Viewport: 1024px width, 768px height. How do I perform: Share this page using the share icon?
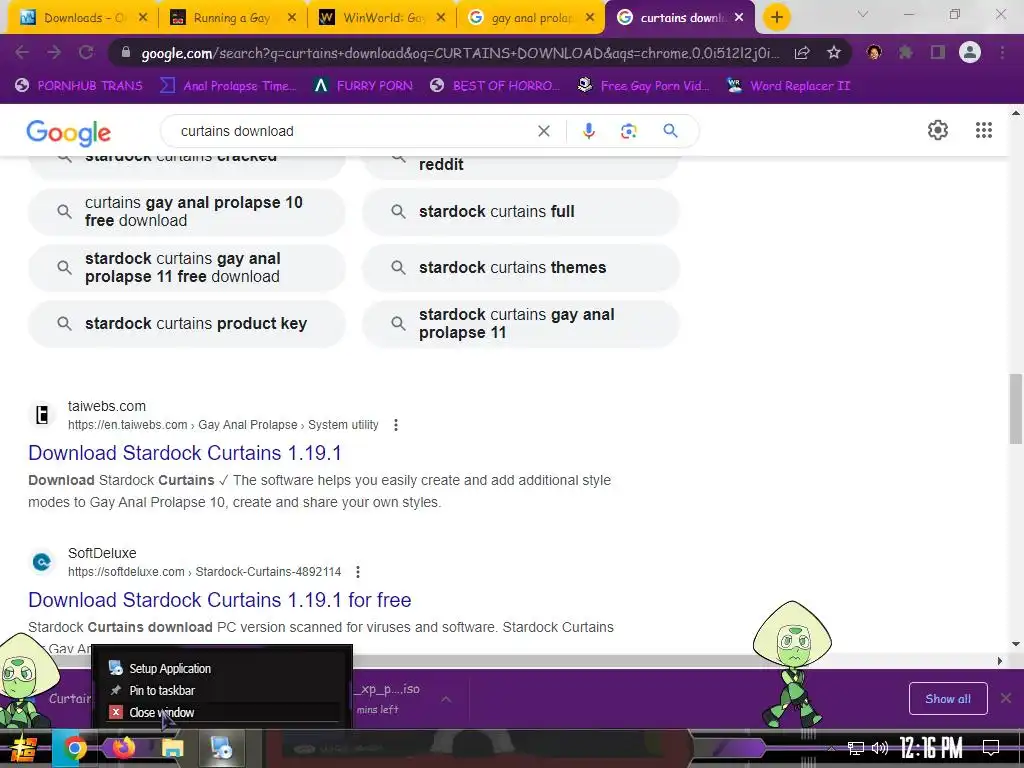pyautogui.click(x=802, y=53)
